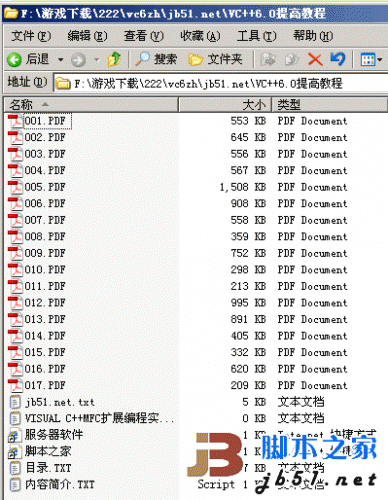Select the 目录.TXT file icon
The image size is (388, 500).
coord(15,468)
